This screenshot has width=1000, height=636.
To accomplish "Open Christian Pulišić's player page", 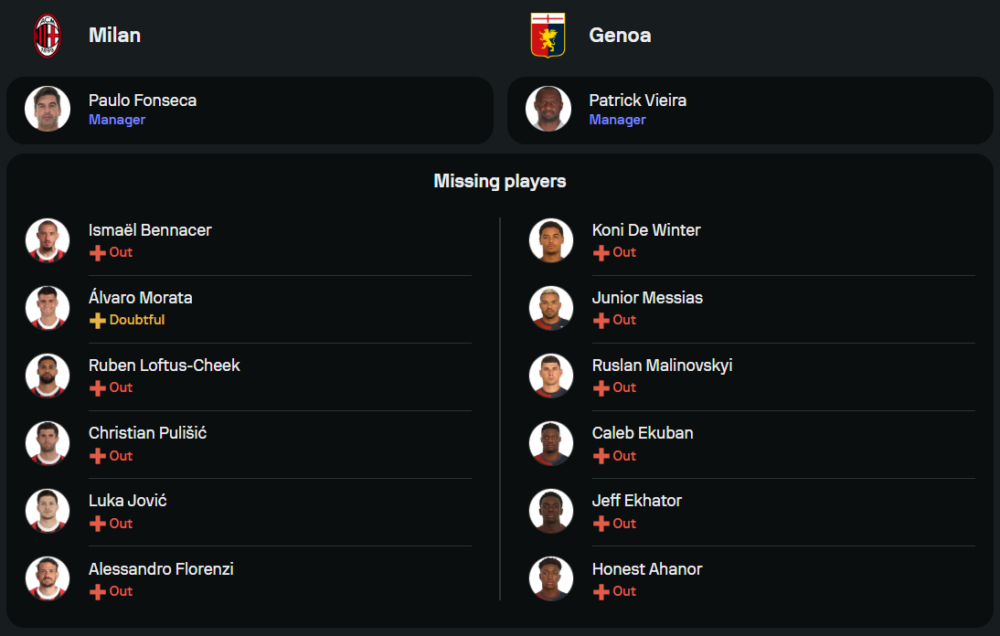I will (147, 433).
